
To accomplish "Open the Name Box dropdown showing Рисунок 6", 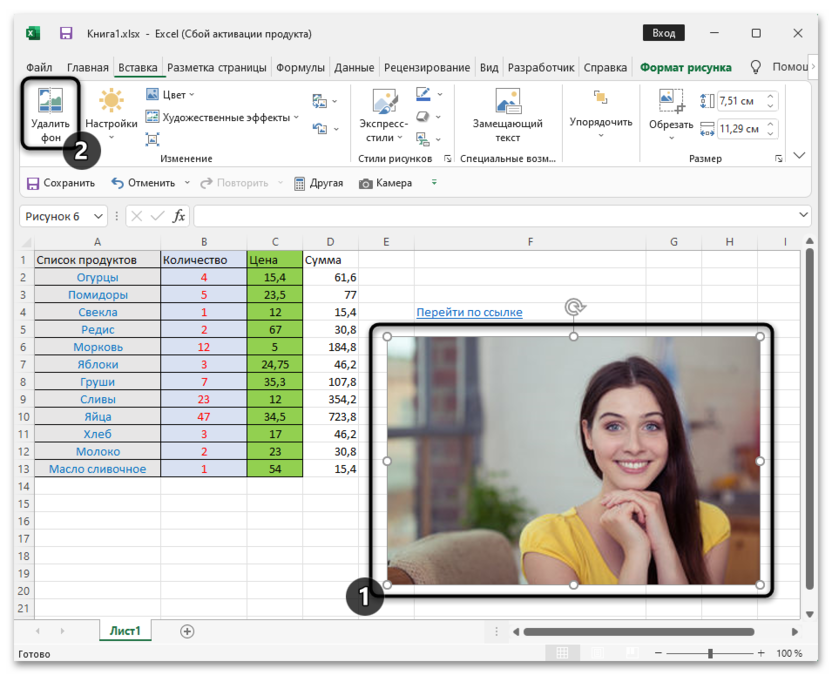I will coord(98,216).
